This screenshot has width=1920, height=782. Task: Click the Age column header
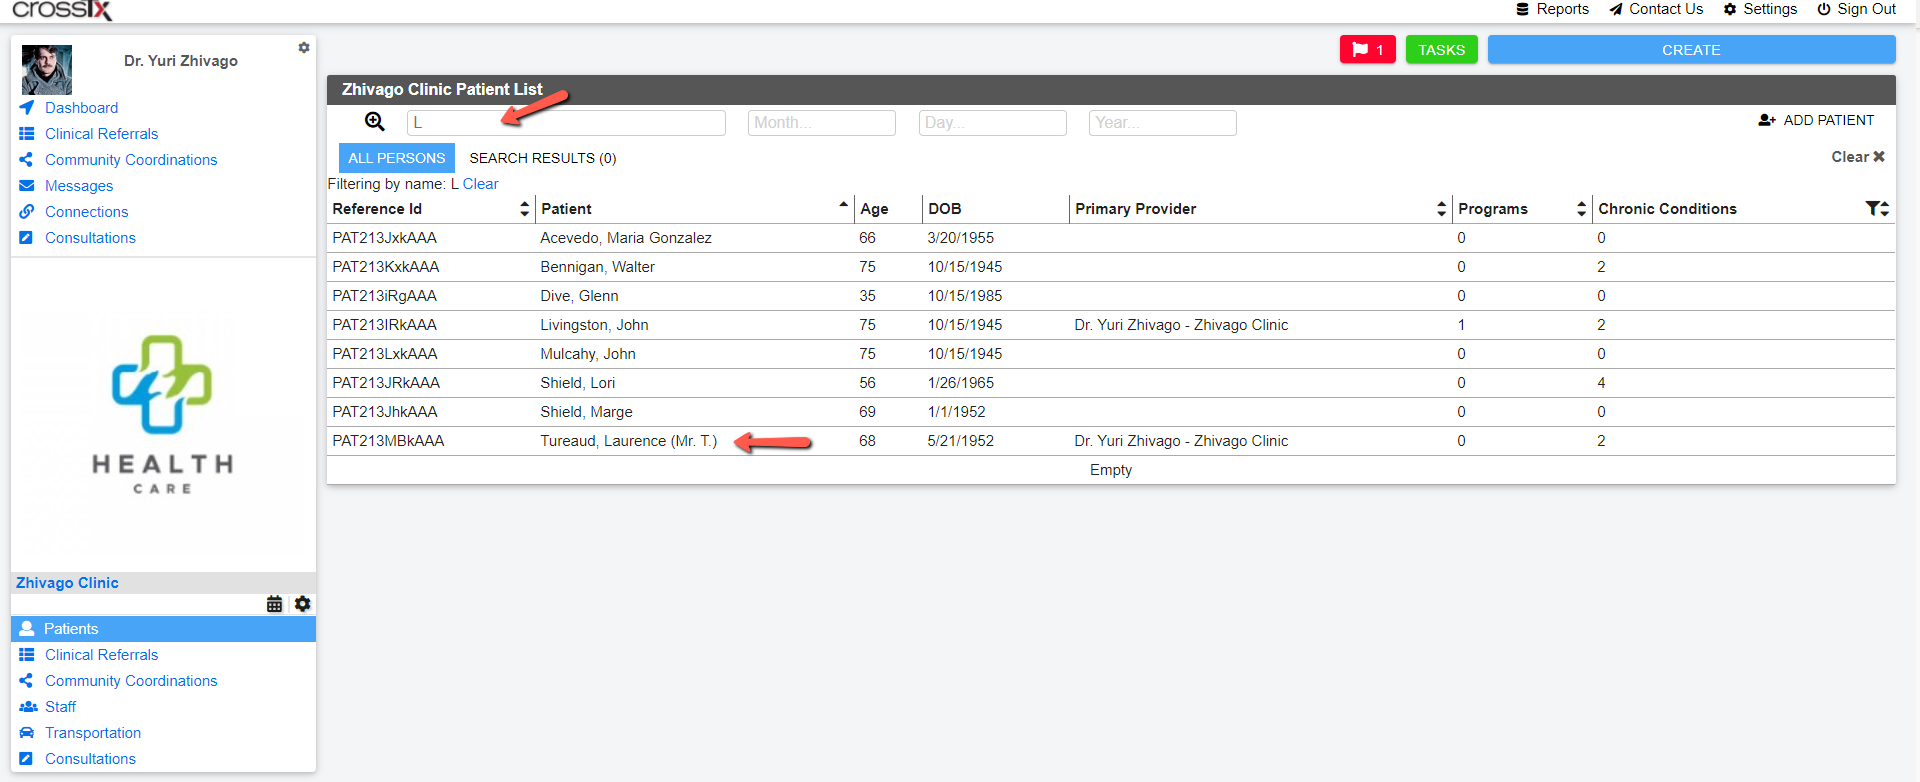tap(874, 209)
